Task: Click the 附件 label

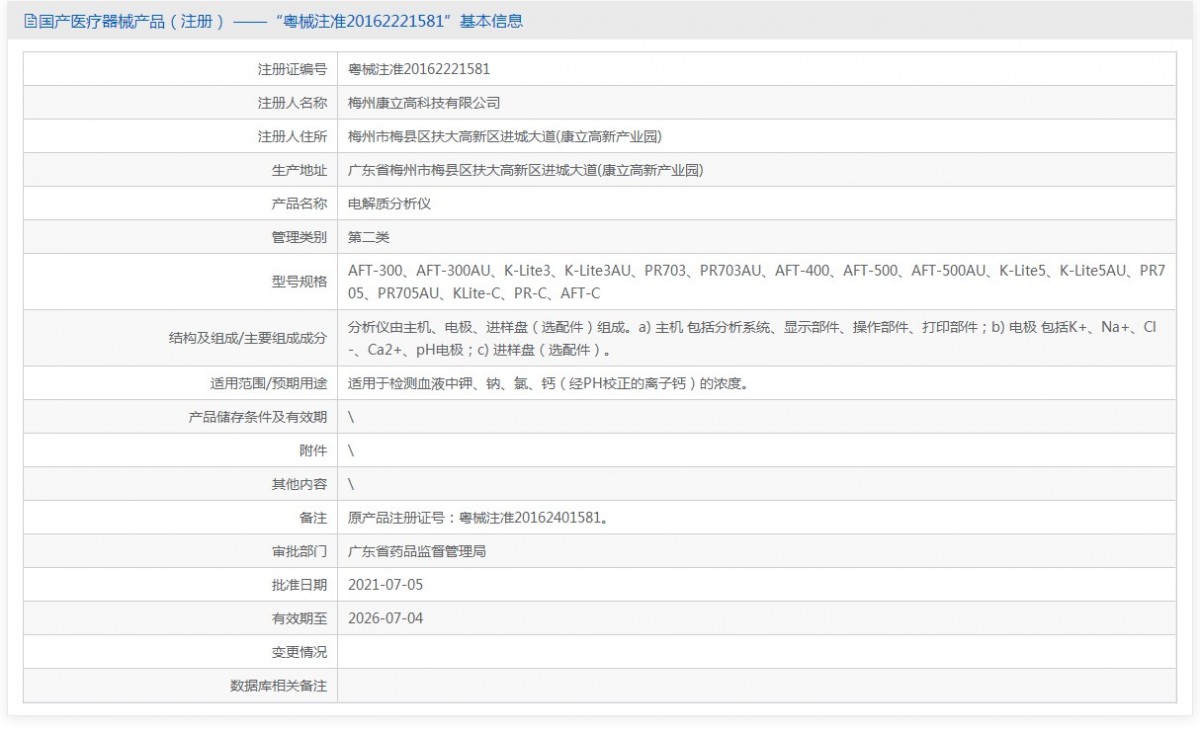Action: coord(313,451)
